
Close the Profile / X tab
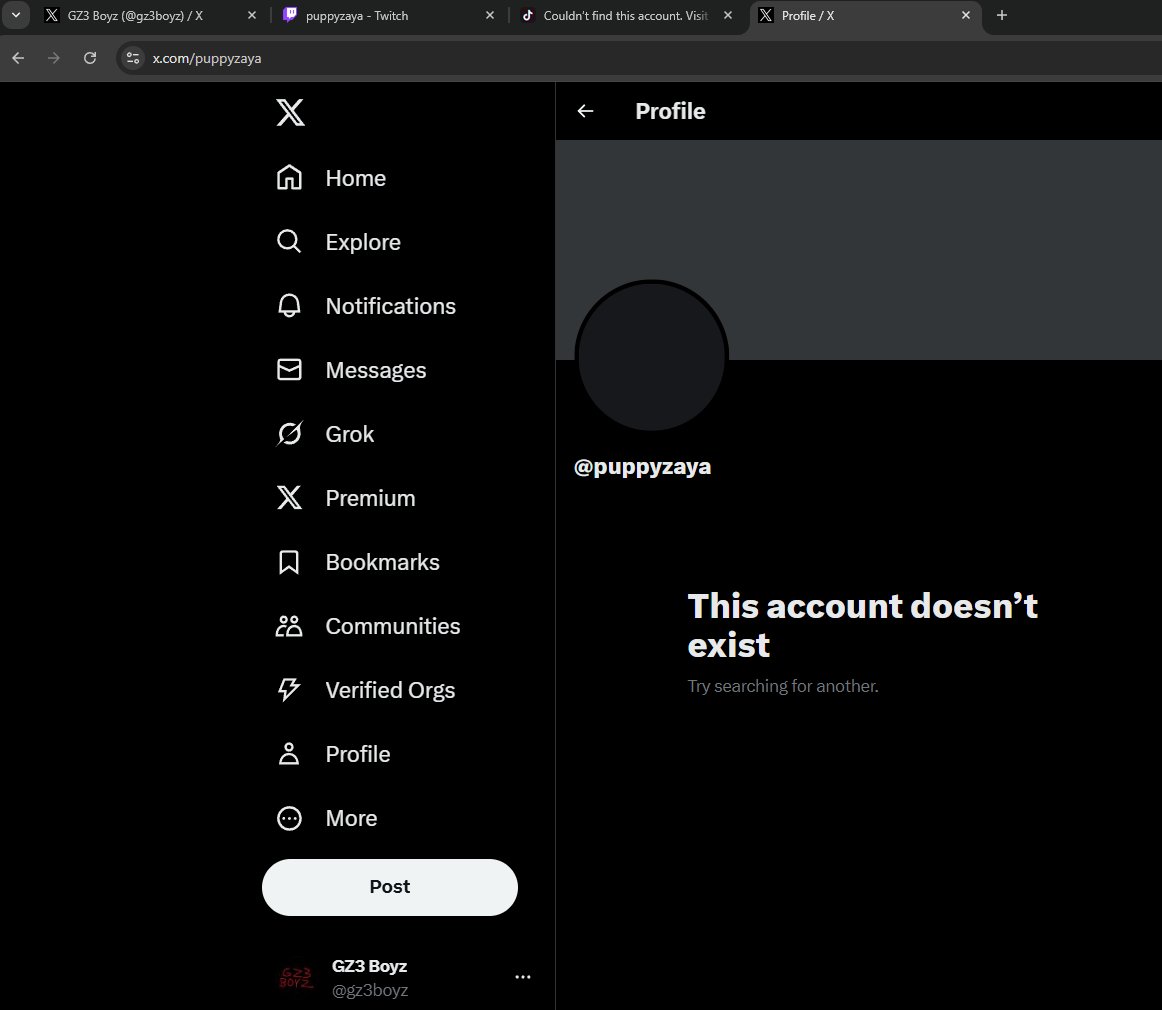click(966, 16)
